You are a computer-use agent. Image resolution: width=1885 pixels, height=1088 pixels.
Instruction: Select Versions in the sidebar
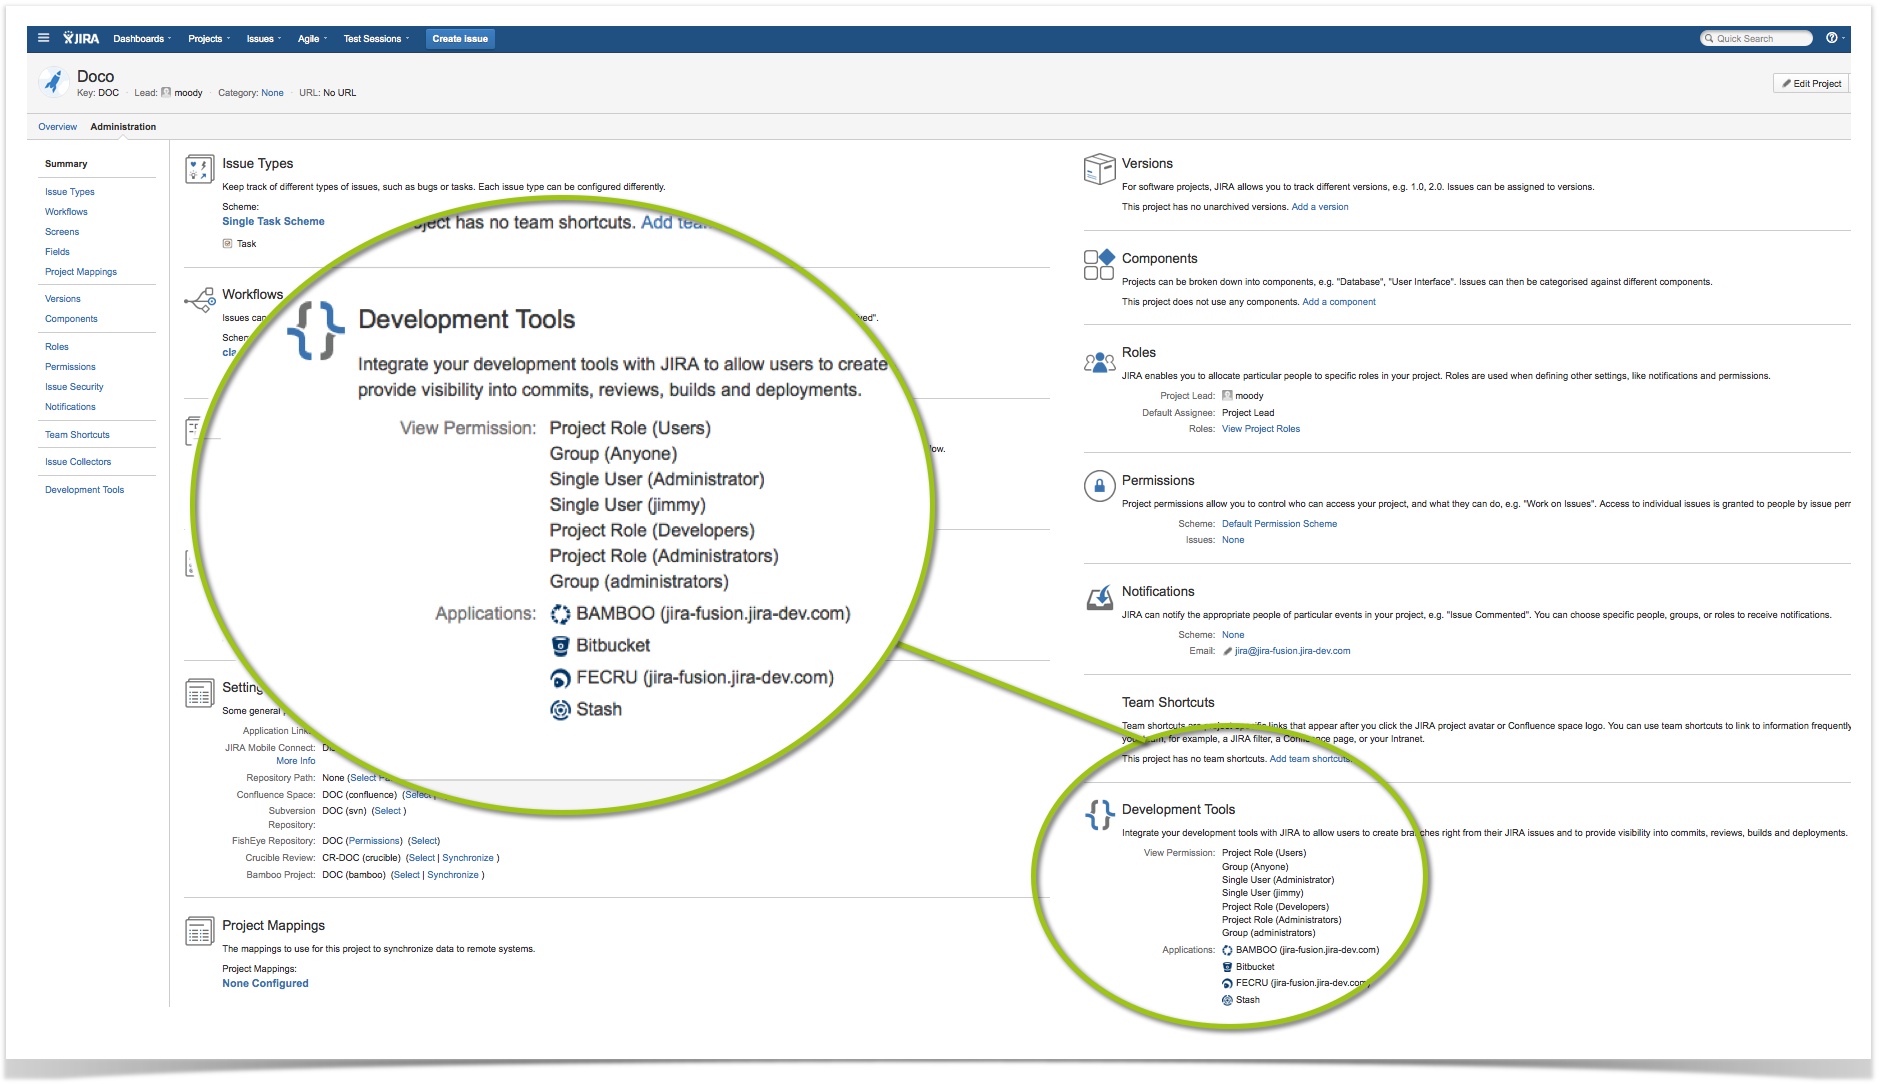tap(63, 299)
